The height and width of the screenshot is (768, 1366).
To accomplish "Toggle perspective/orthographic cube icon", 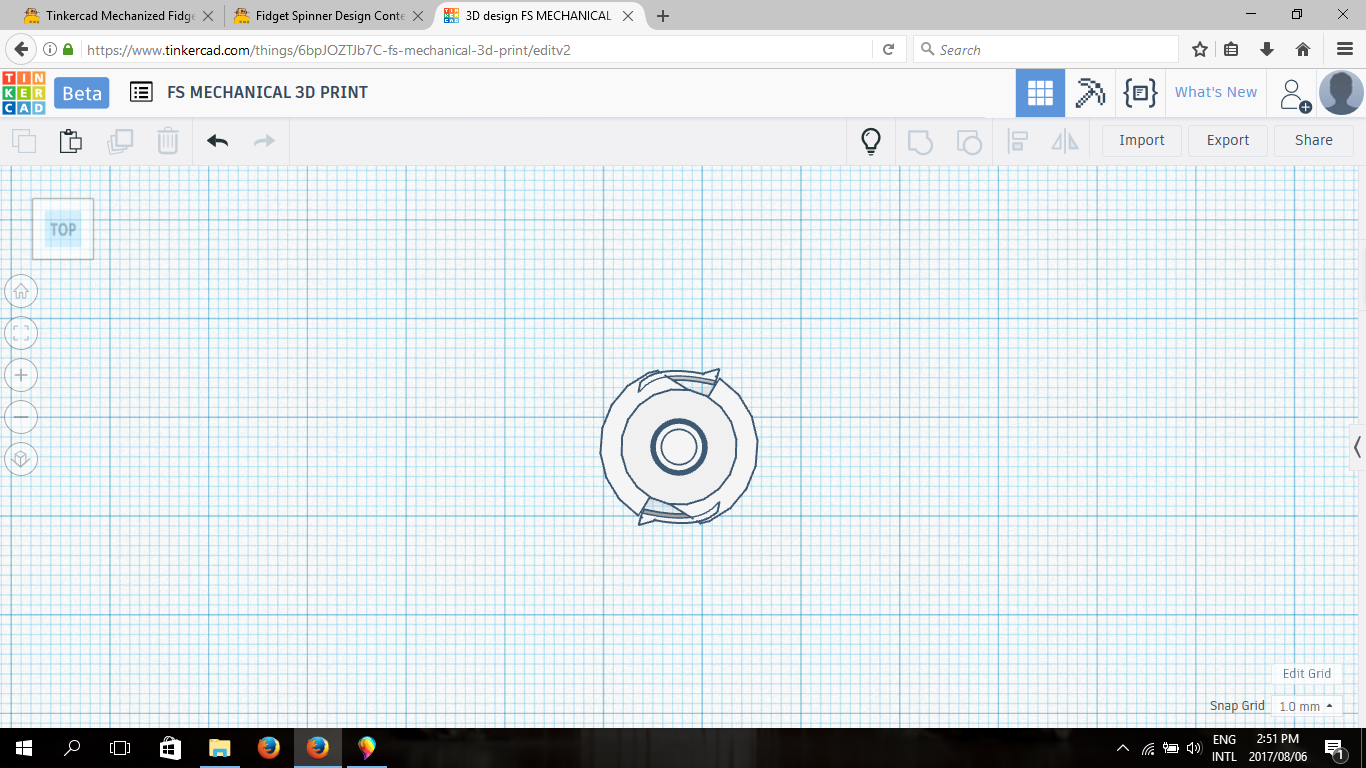I will 21,459.
